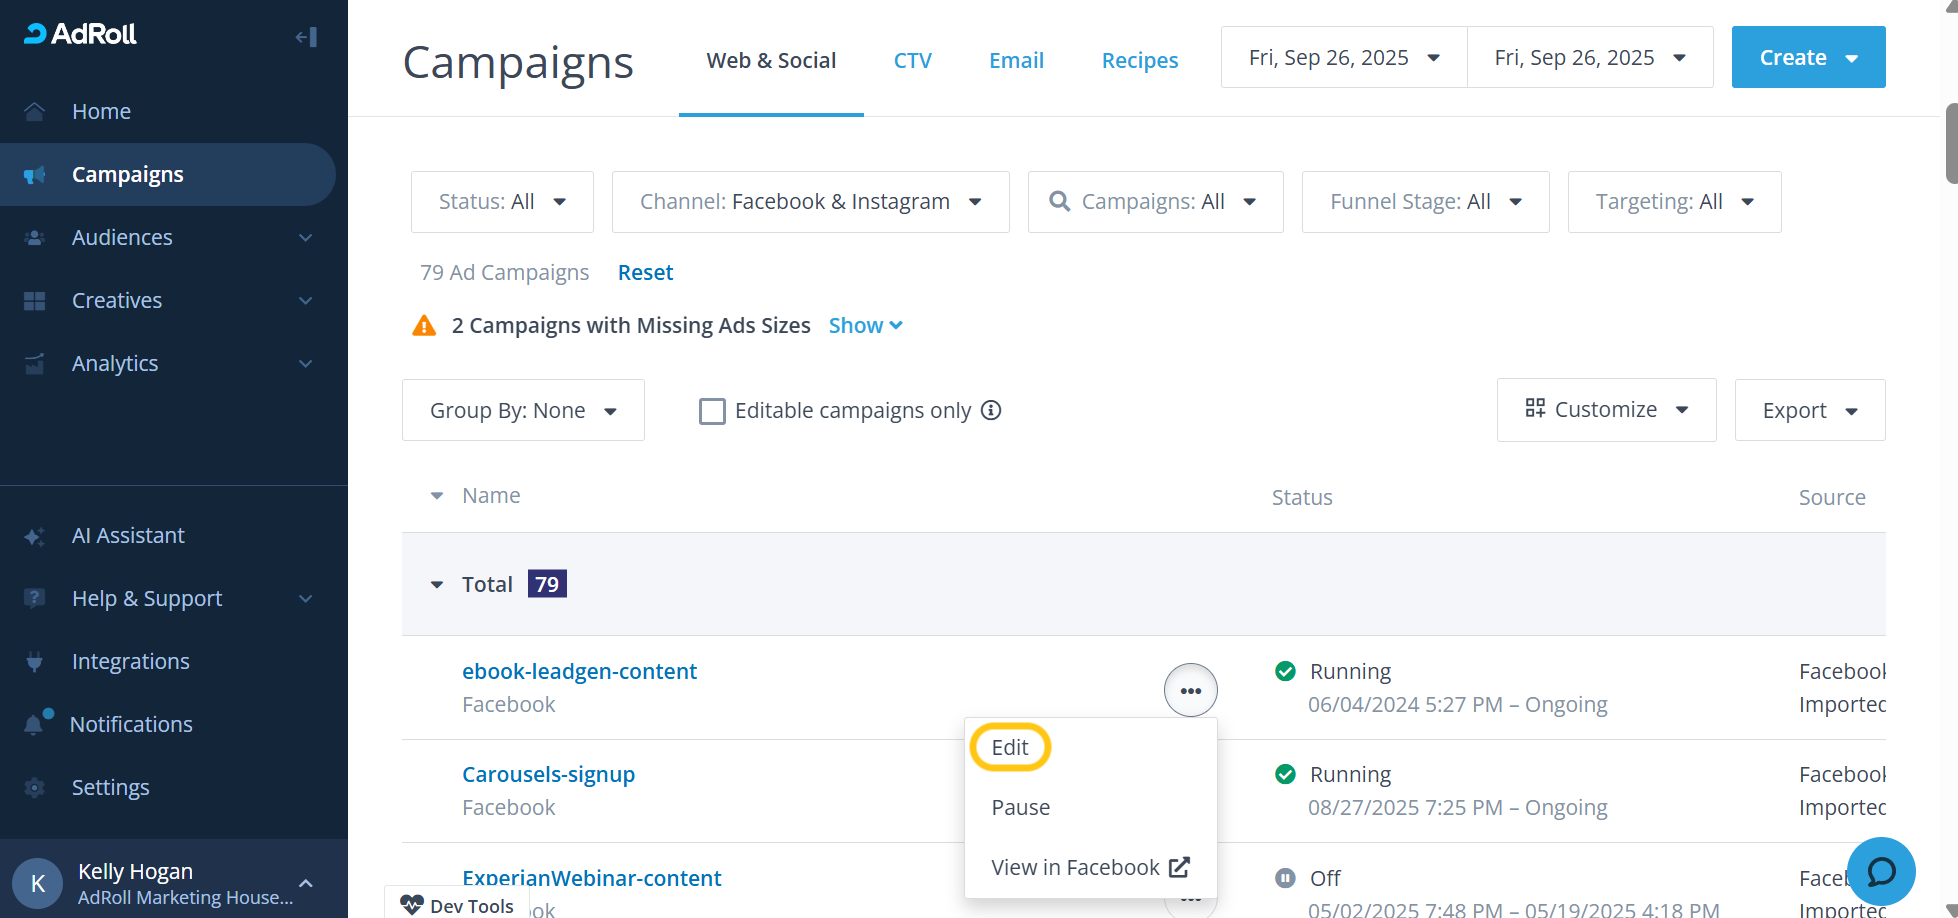Viewport: 1958px width, 918px height.
Task: Open the AI Assistant sparkle item
Action: pyautogui.click(x=36, y=536)
